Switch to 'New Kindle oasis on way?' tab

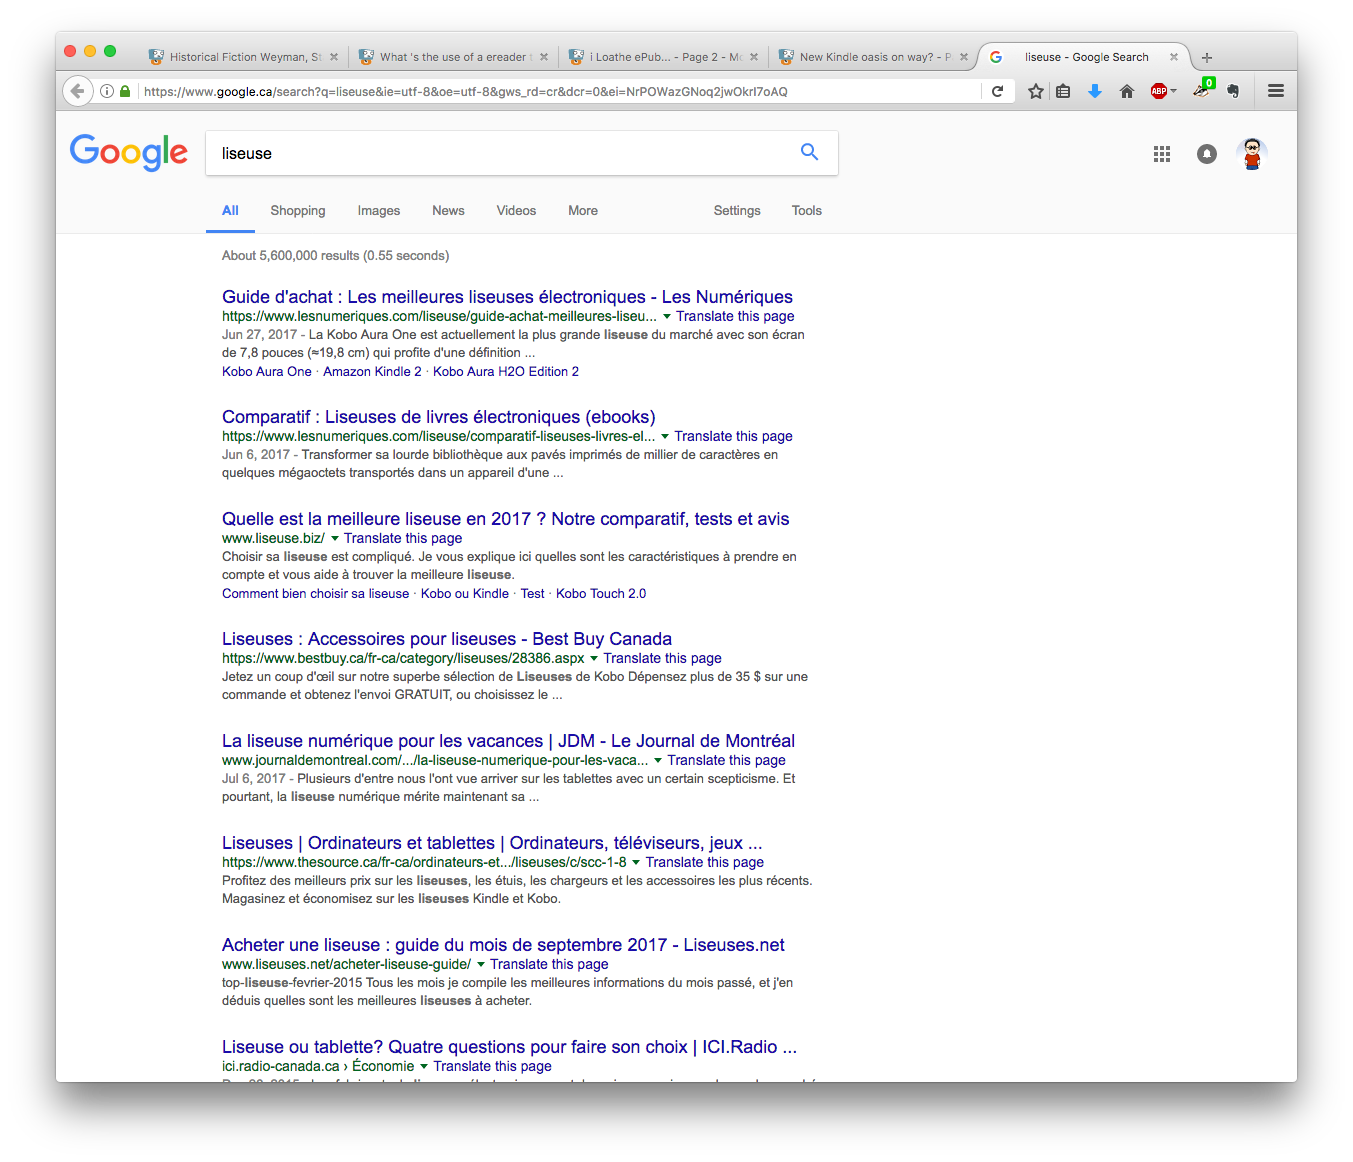point(874,57)
